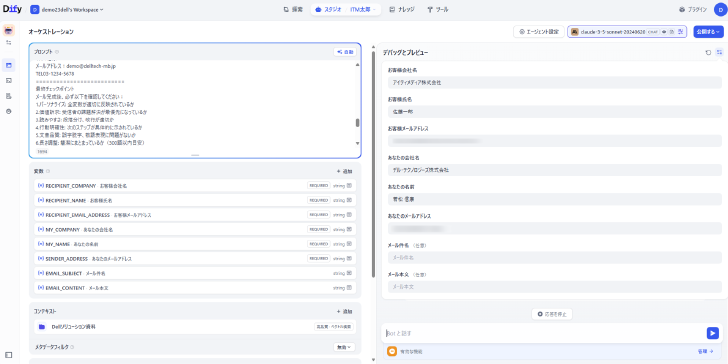The height and width of the screenshot is (364, 728).
Task: Open the メタデータフィルタ 無効 dropdown
Action: pyautogui.click(x=344, y=347)
